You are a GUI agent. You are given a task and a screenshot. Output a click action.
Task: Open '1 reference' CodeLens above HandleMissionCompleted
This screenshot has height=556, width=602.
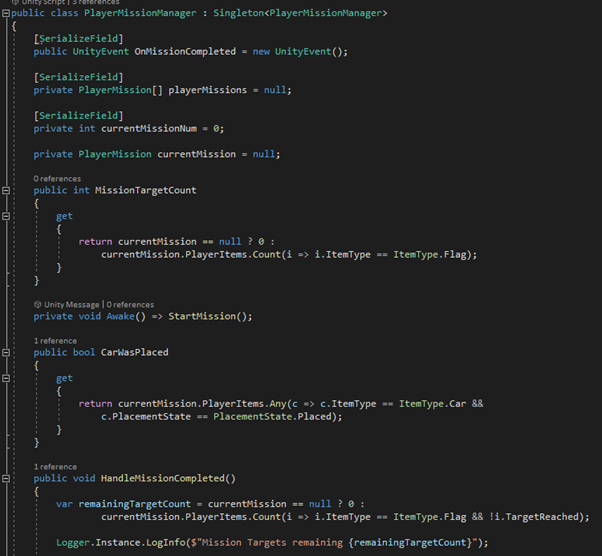click(x=55, y=467)
